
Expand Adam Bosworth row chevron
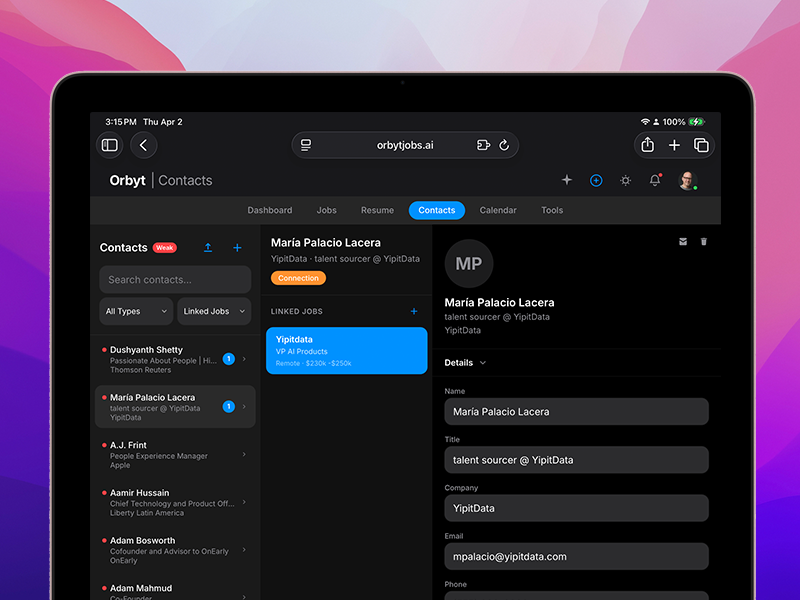tap(244, 549)
